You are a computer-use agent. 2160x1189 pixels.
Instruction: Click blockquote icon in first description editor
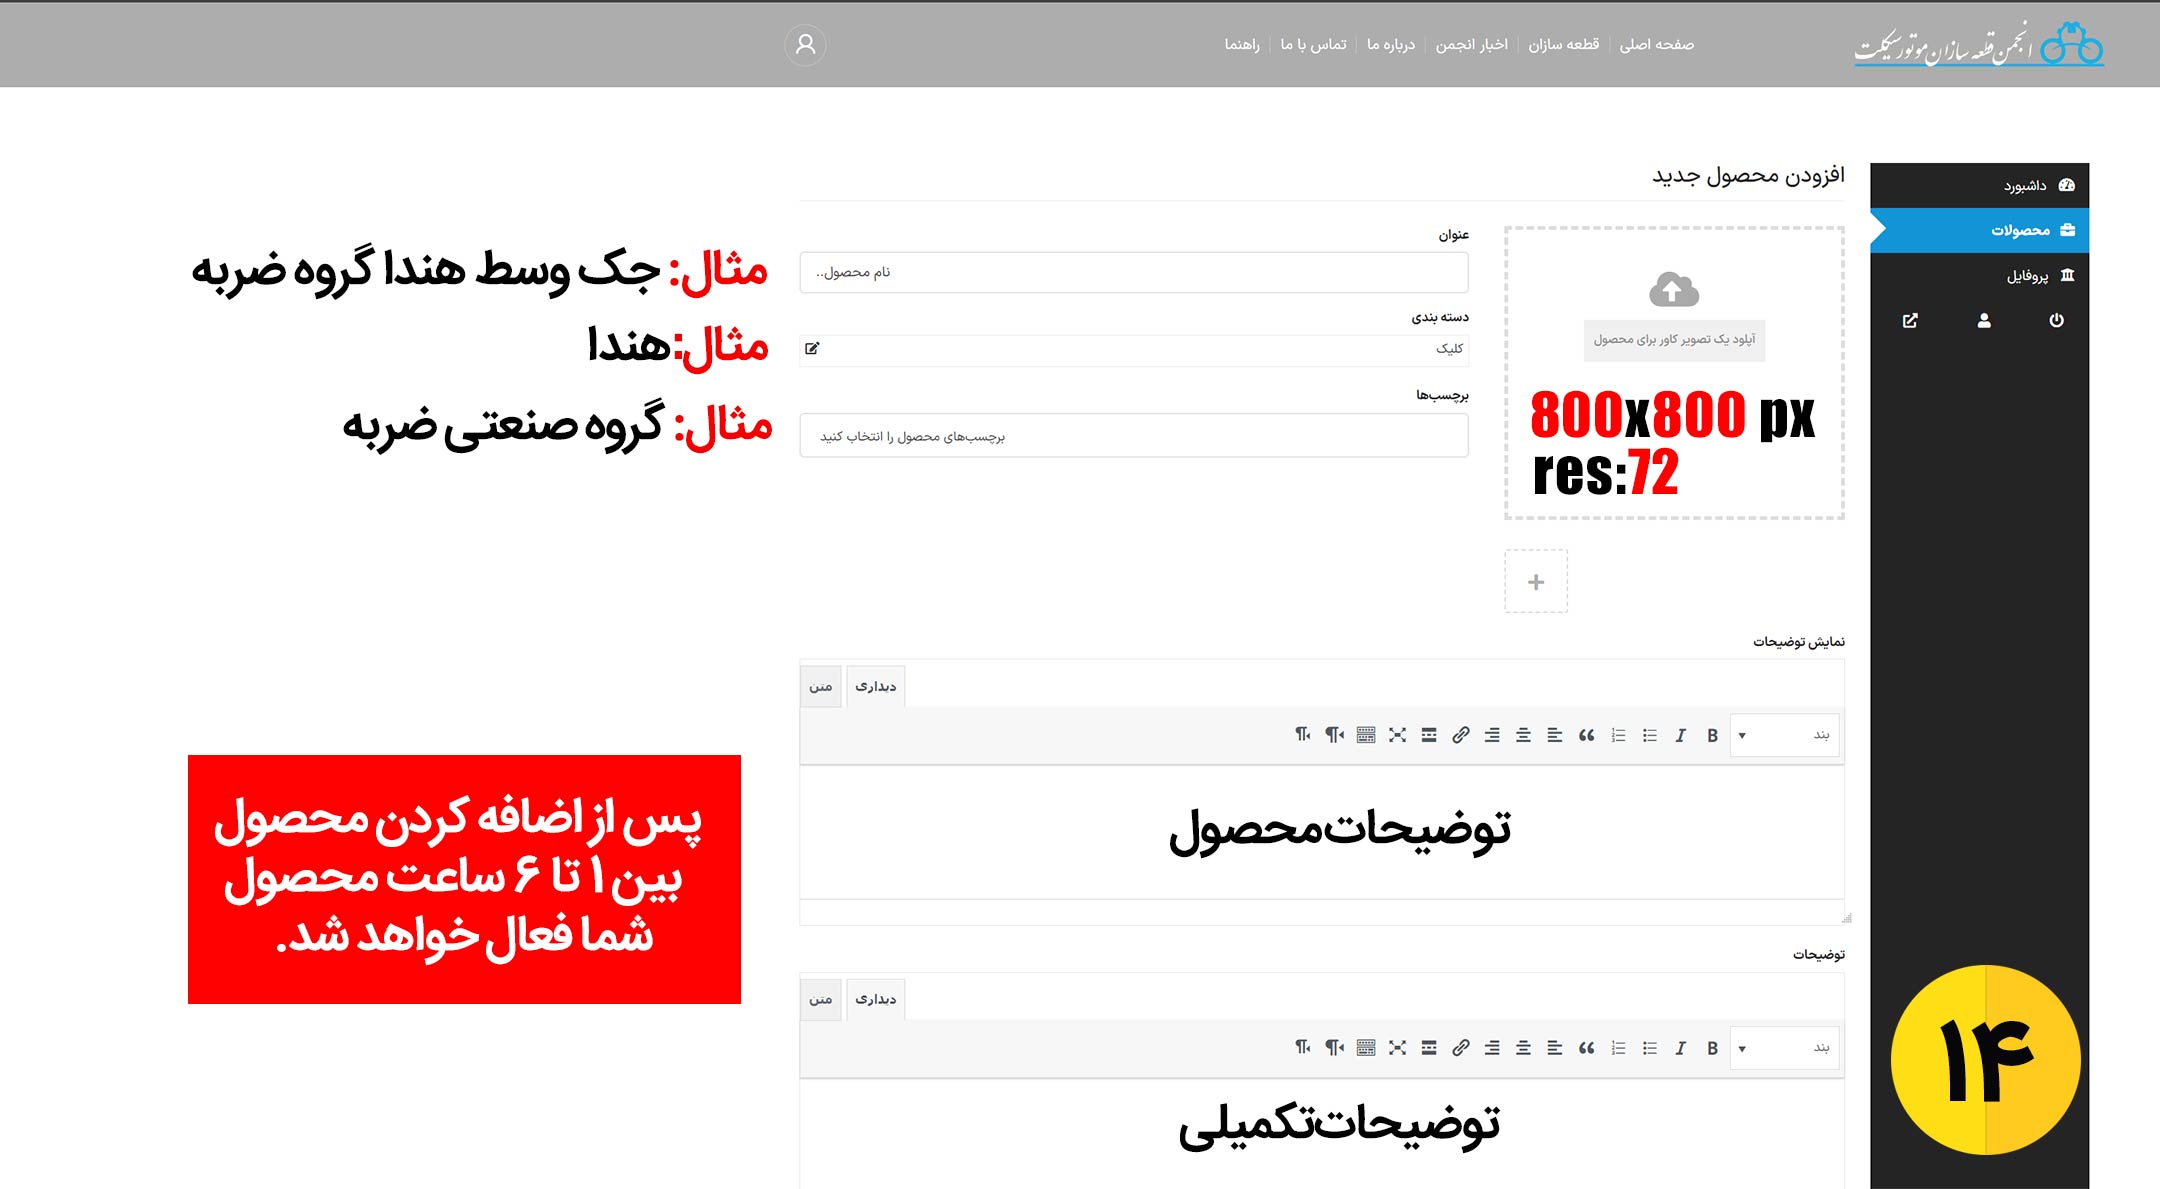[1586, 736]
